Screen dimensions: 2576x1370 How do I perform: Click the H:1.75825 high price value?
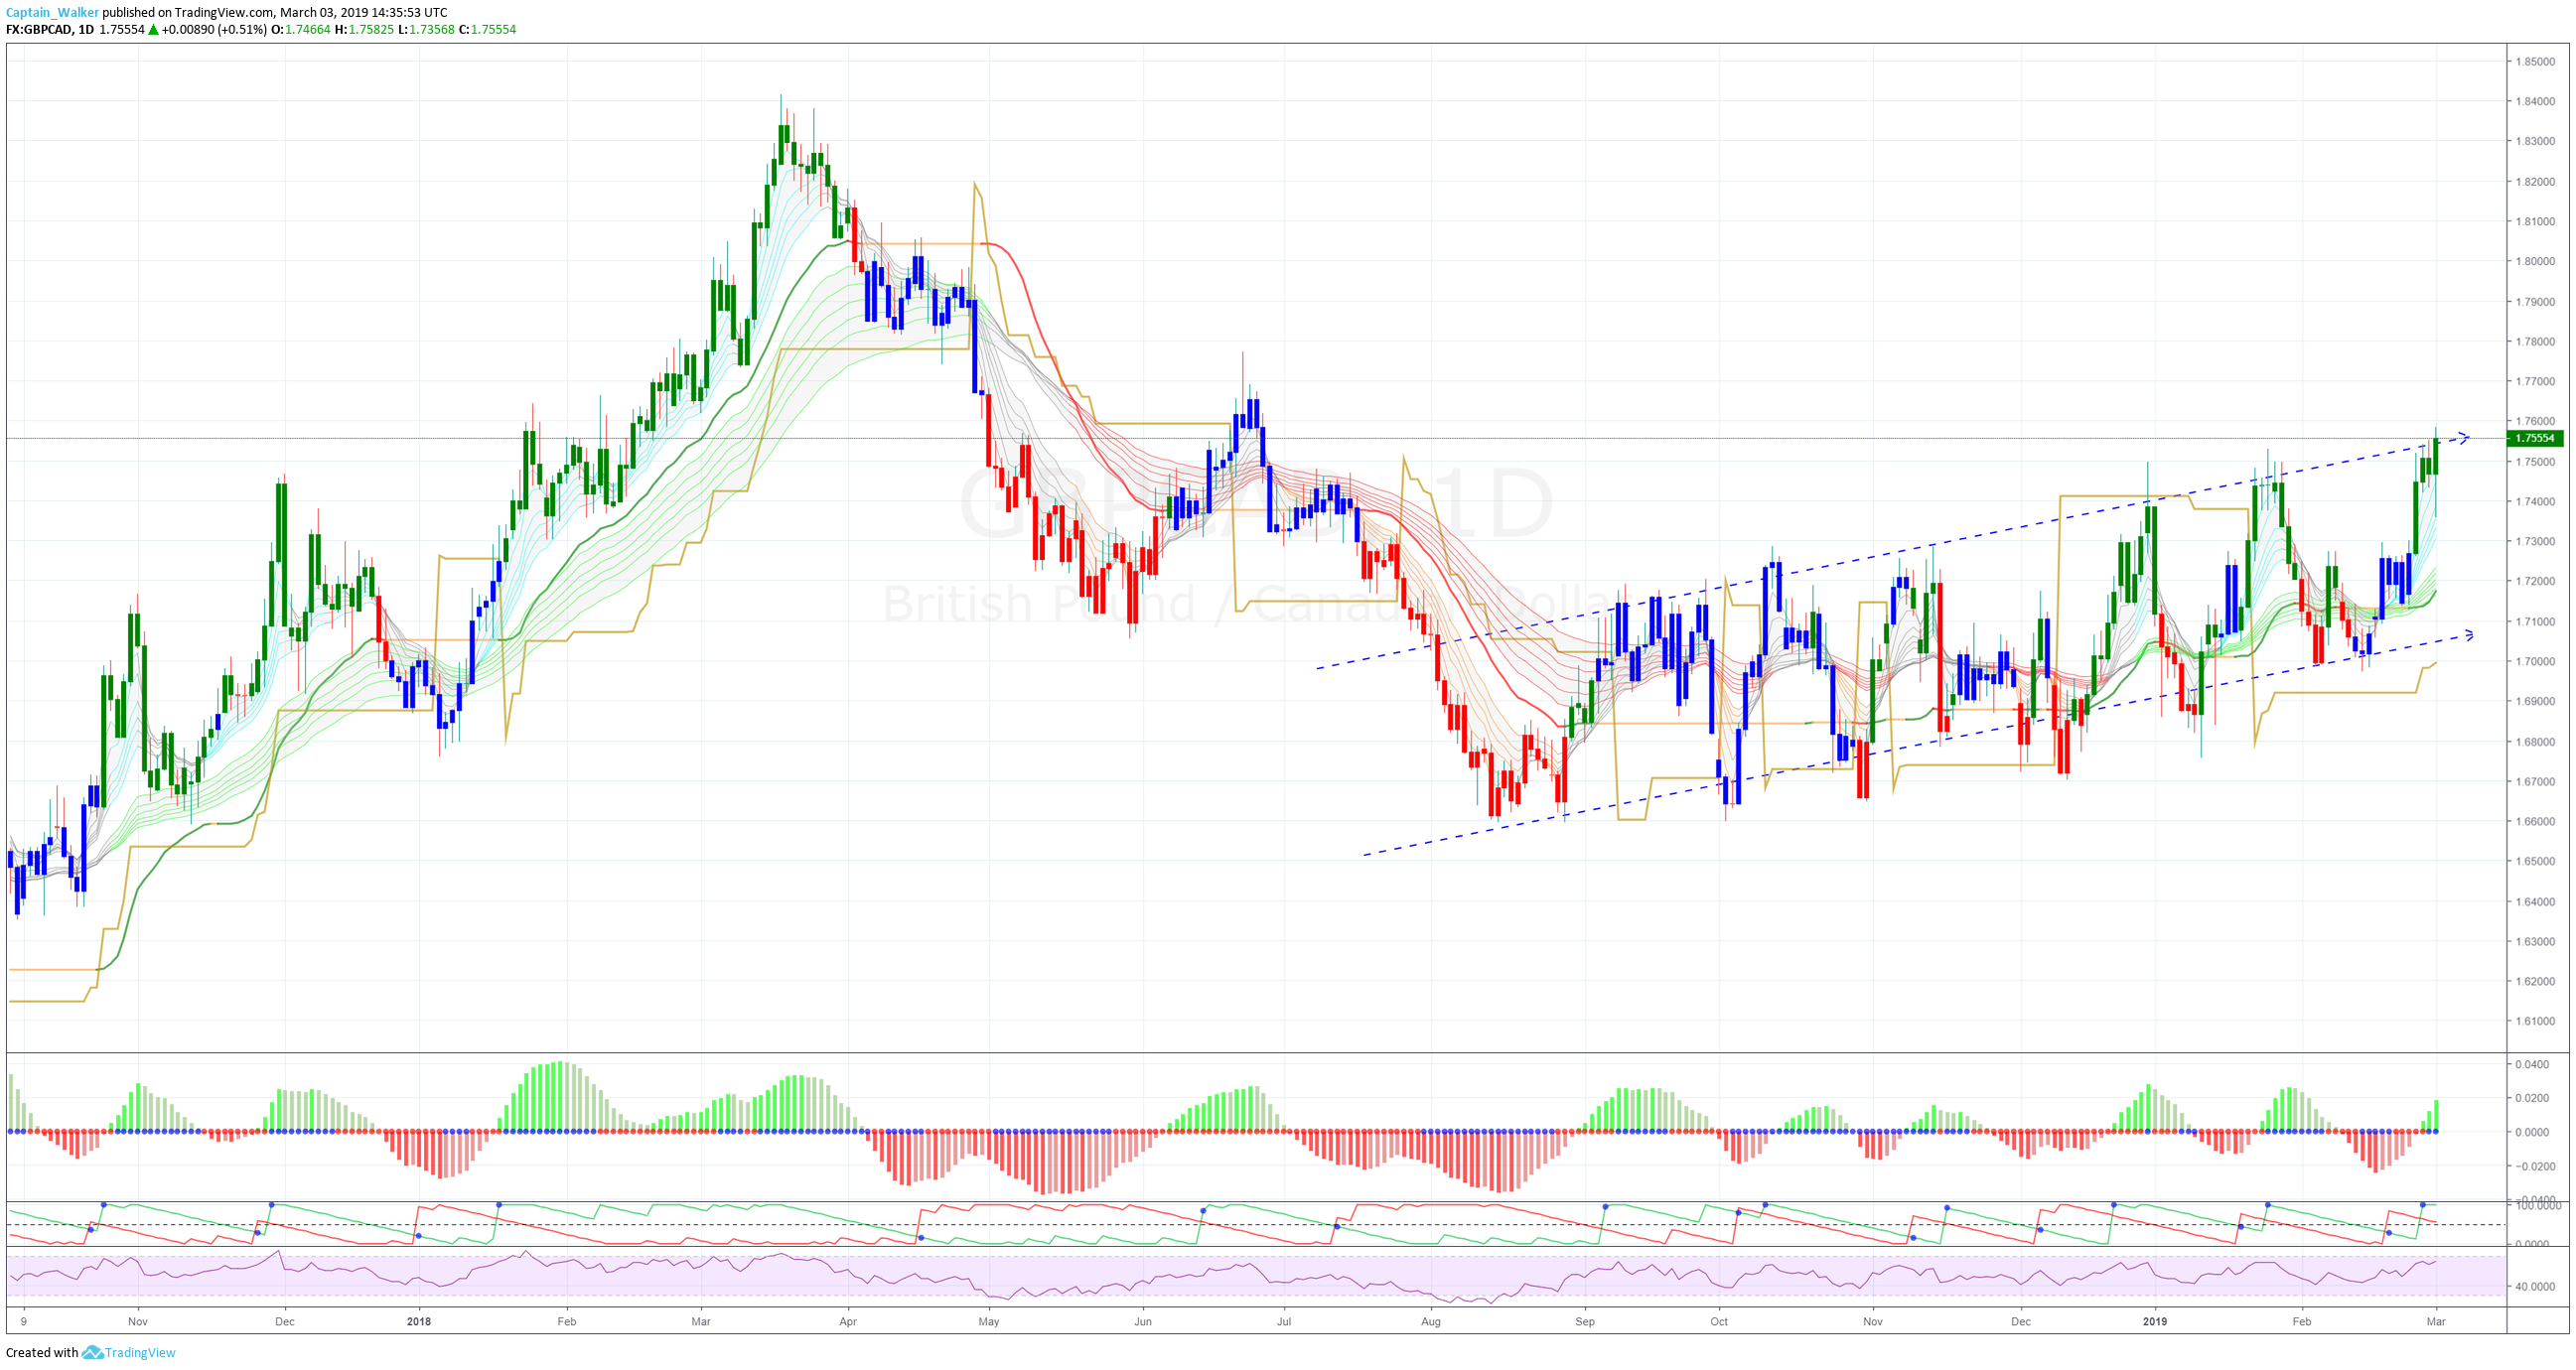click(364, 30)
